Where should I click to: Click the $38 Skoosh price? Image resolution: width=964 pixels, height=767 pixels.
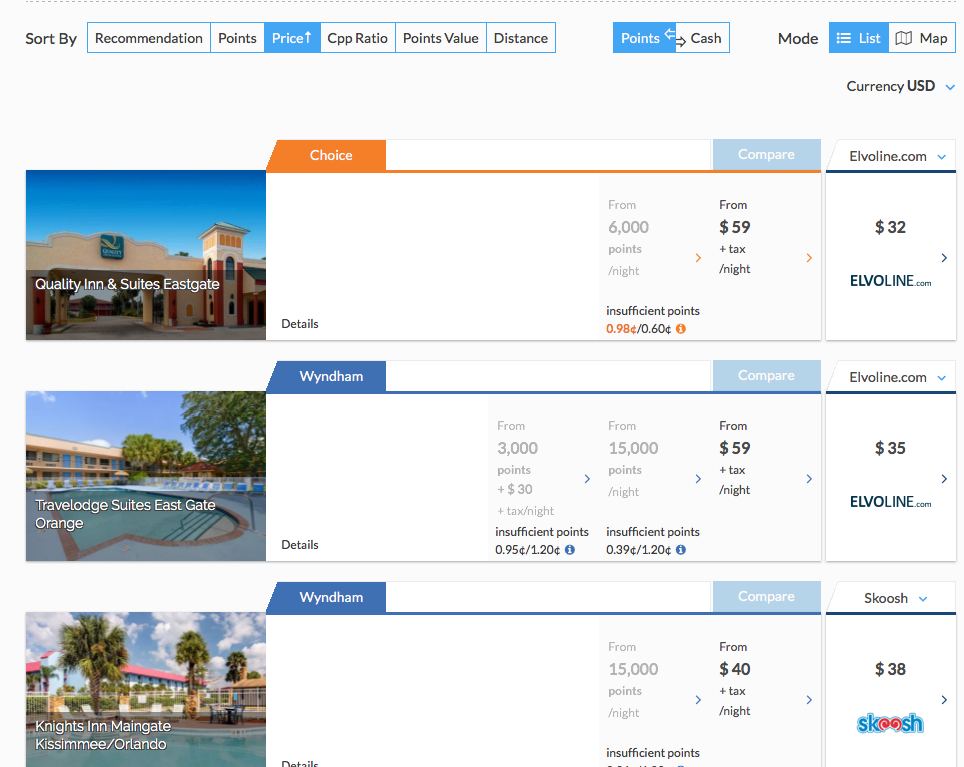click(x=890, y=669)
